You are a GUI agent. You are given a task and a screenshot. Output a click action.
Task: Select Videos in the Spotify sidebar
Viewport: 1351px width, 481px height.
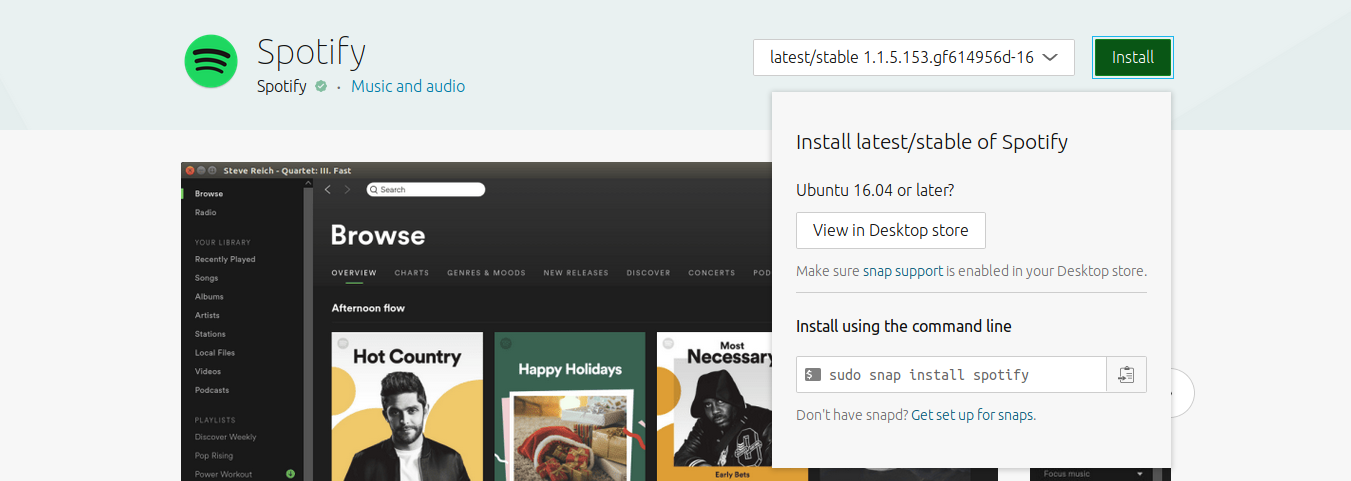pyautogui.click(x=208, y=371)
